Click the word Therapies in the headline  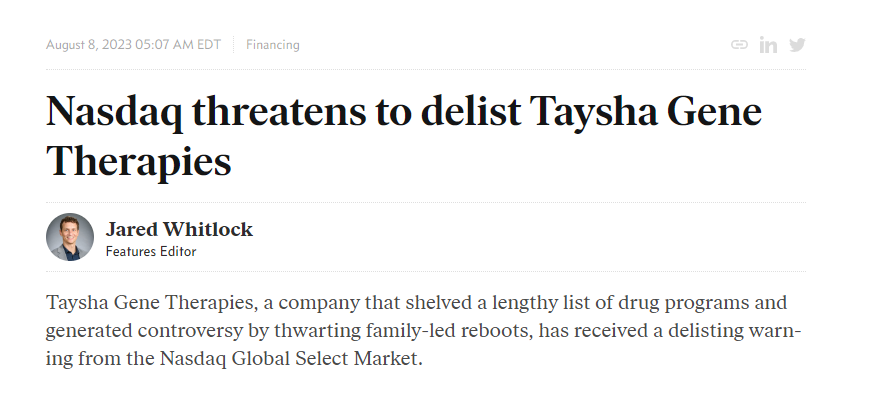tap(138, 162)
